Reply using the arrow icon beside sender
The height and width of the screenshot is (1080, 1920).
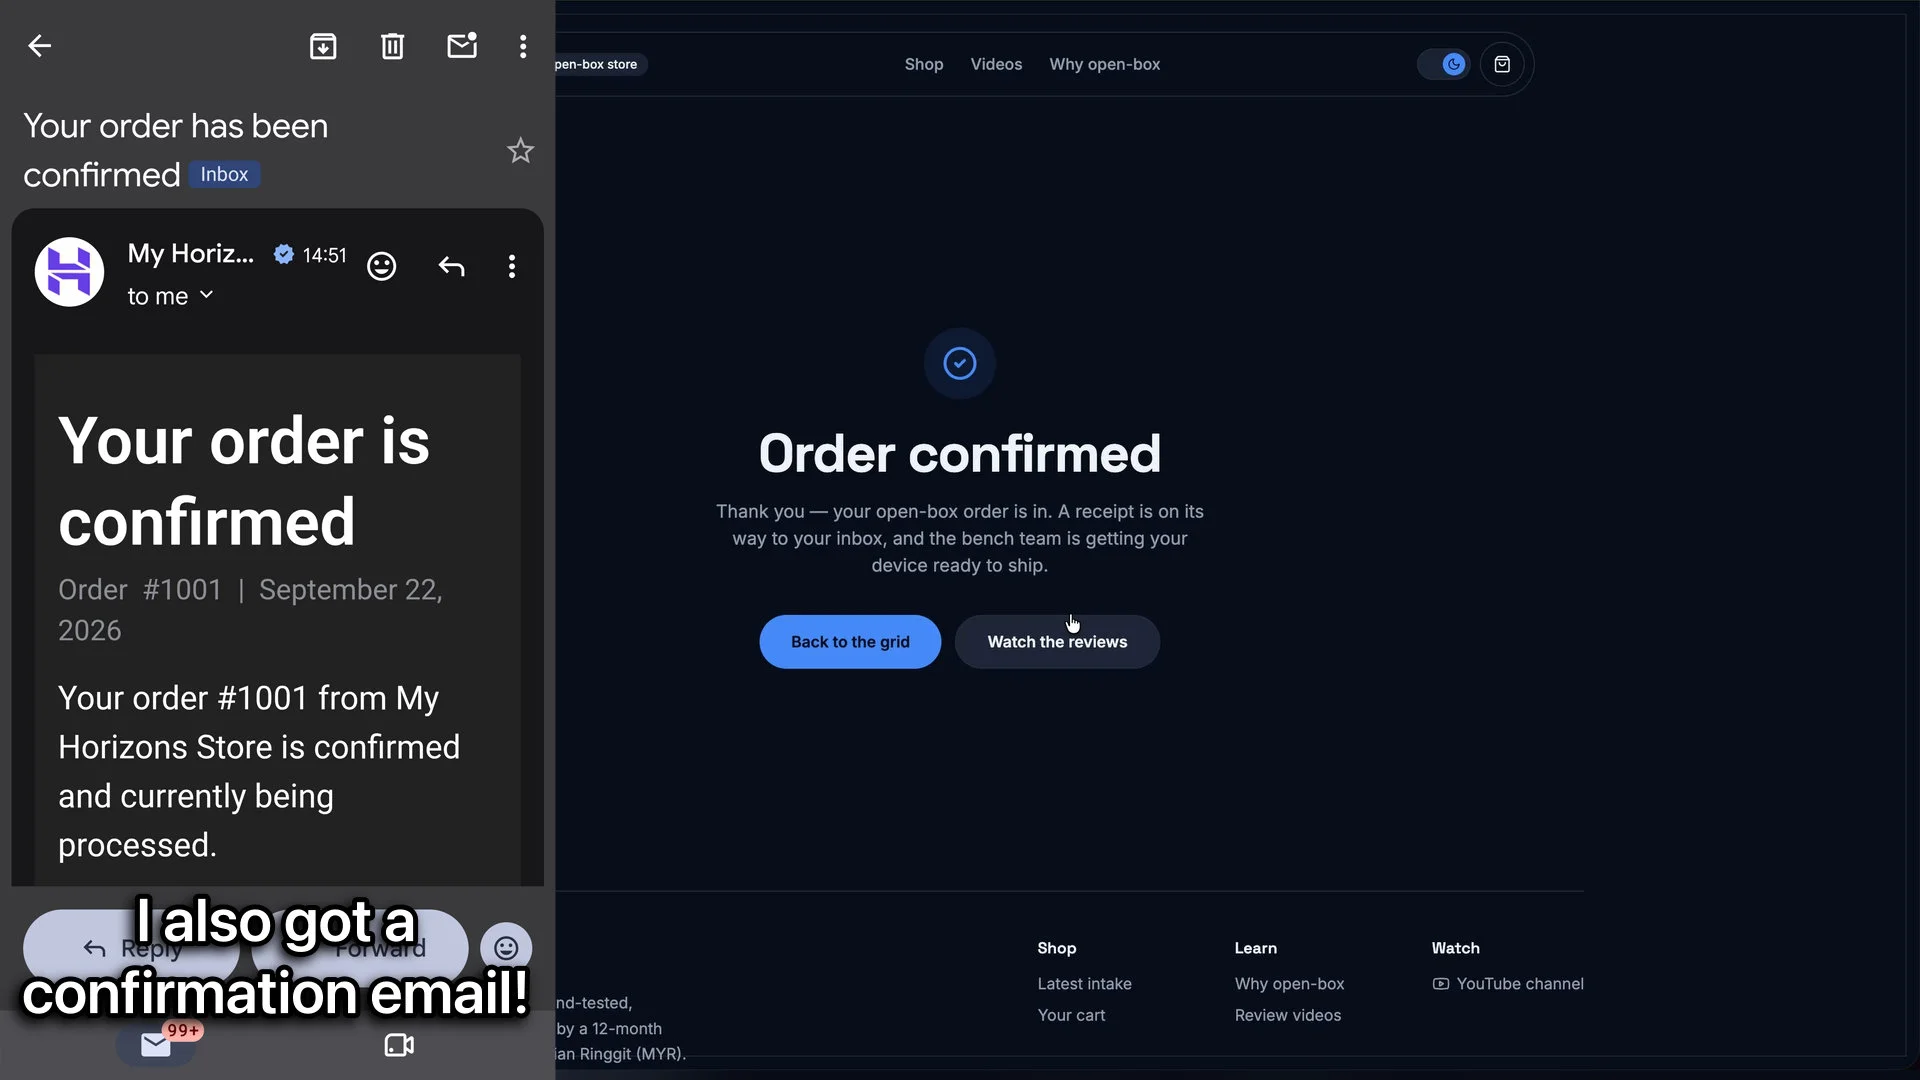451,266
